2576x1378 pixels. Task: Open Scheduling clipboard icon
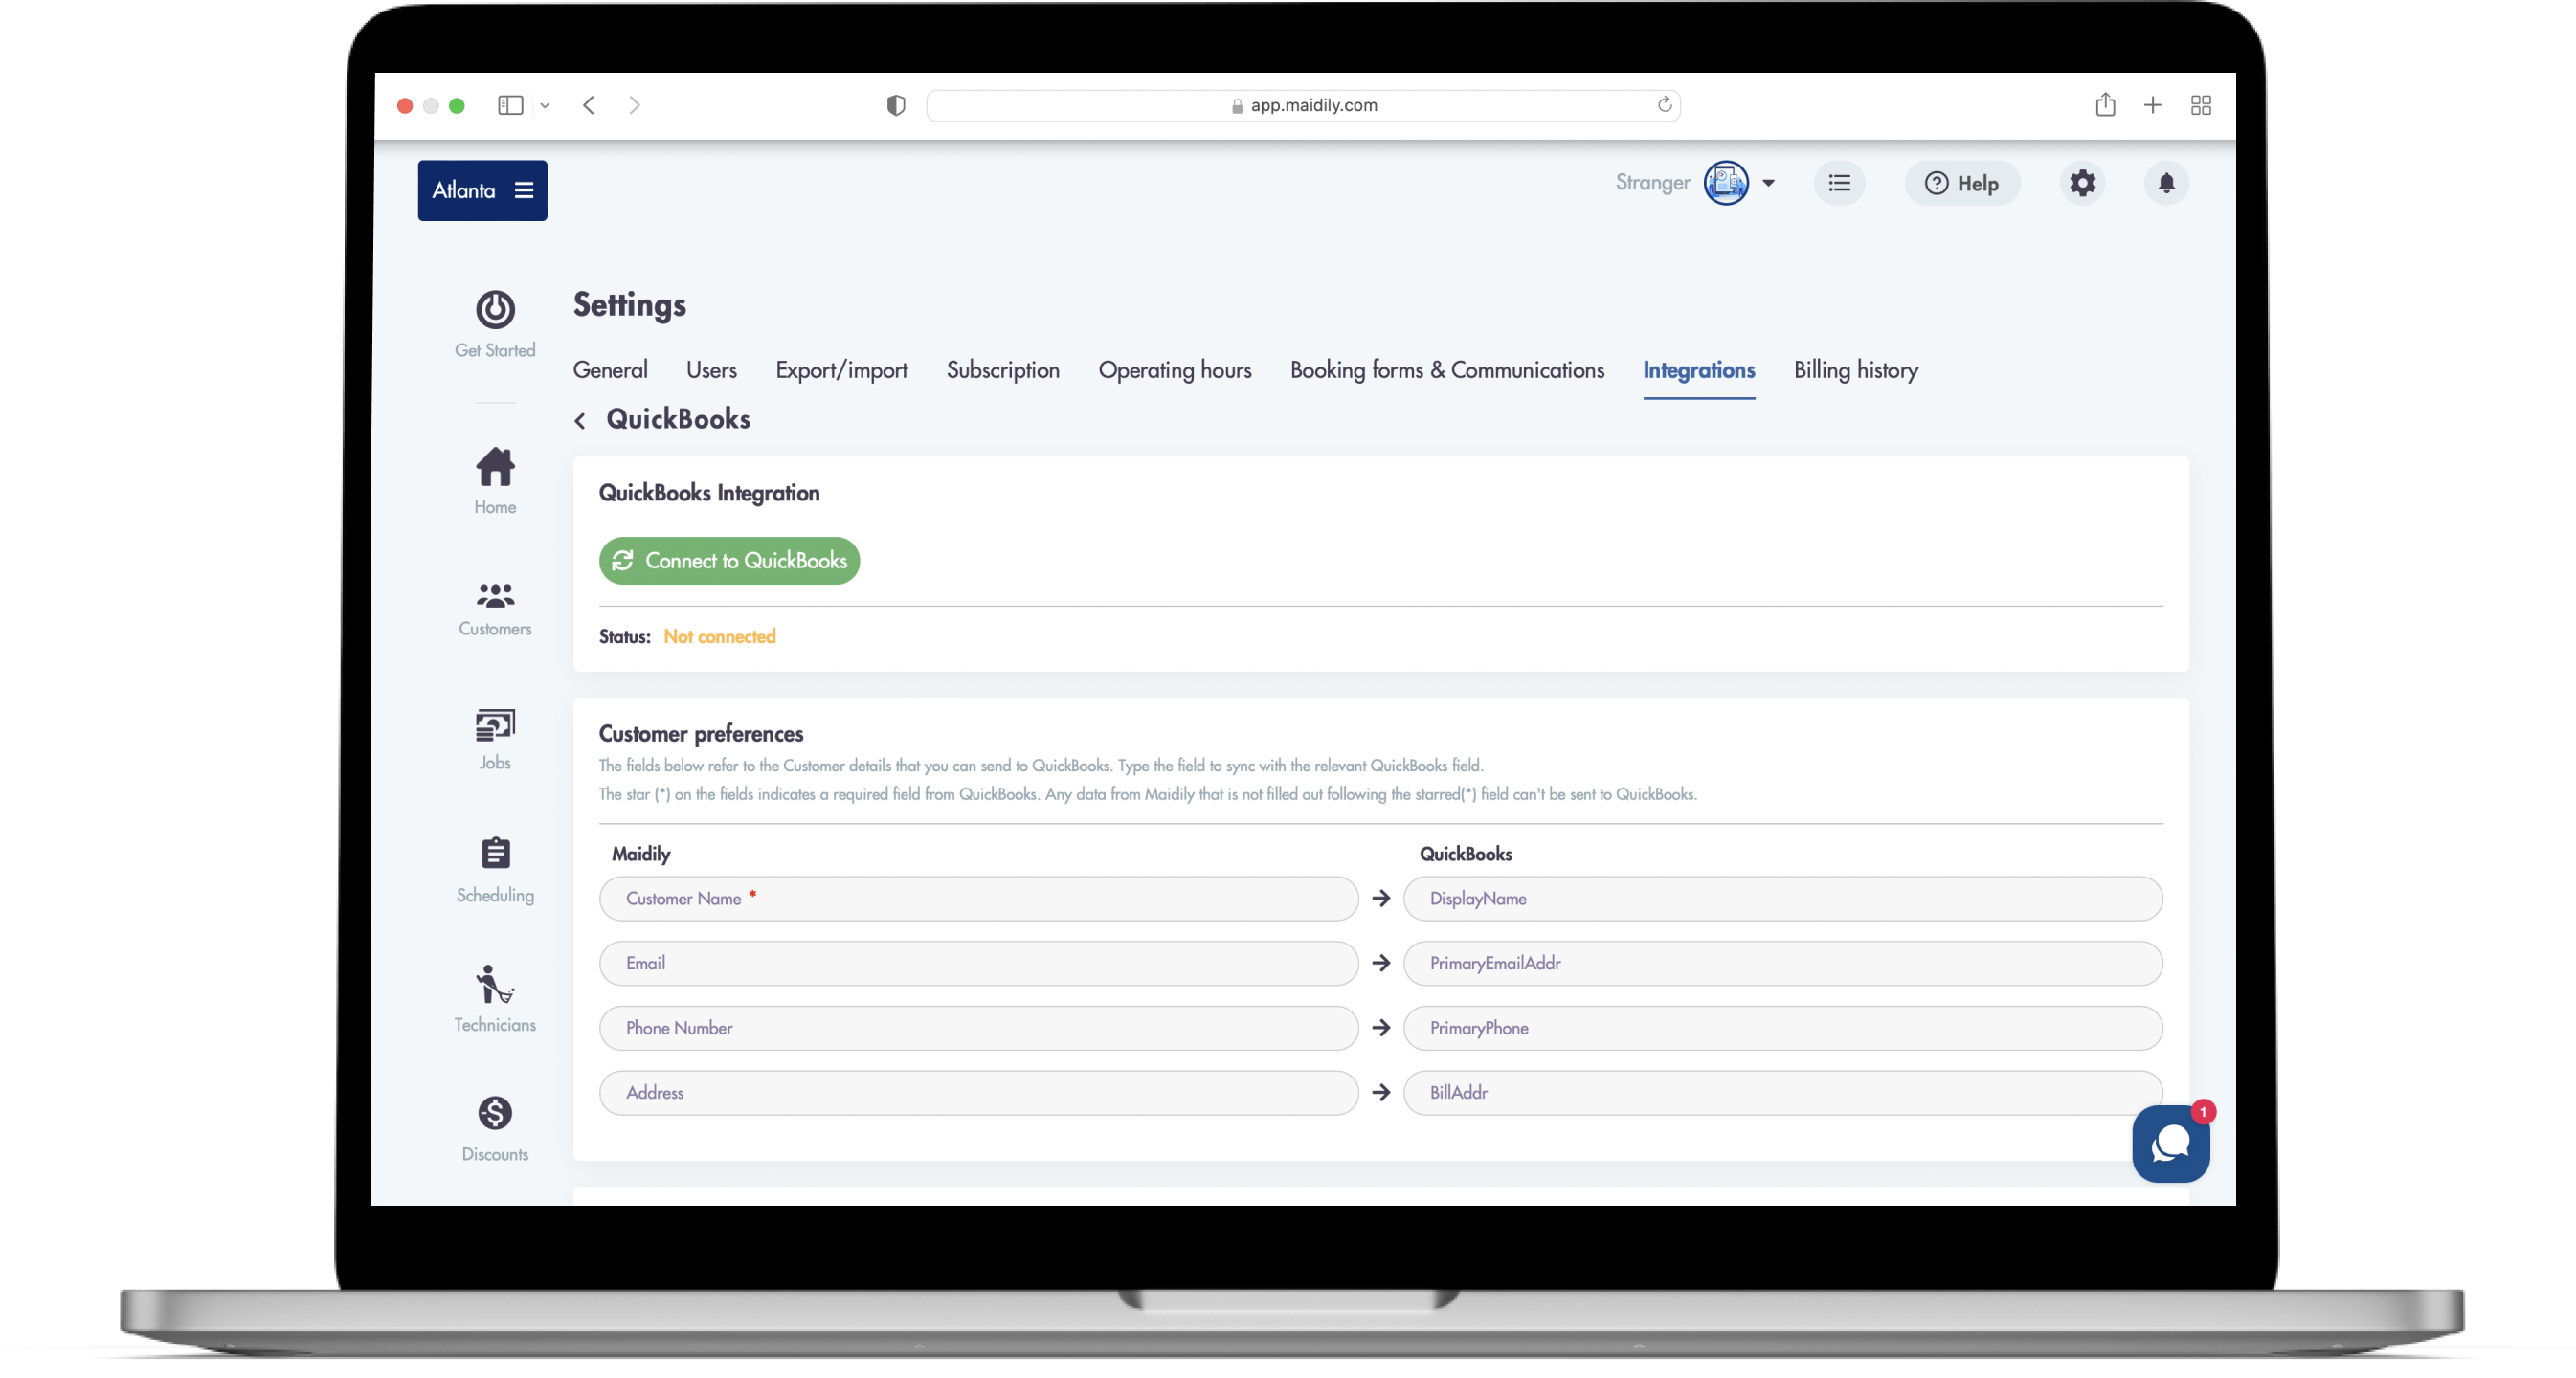click(495, 854)
